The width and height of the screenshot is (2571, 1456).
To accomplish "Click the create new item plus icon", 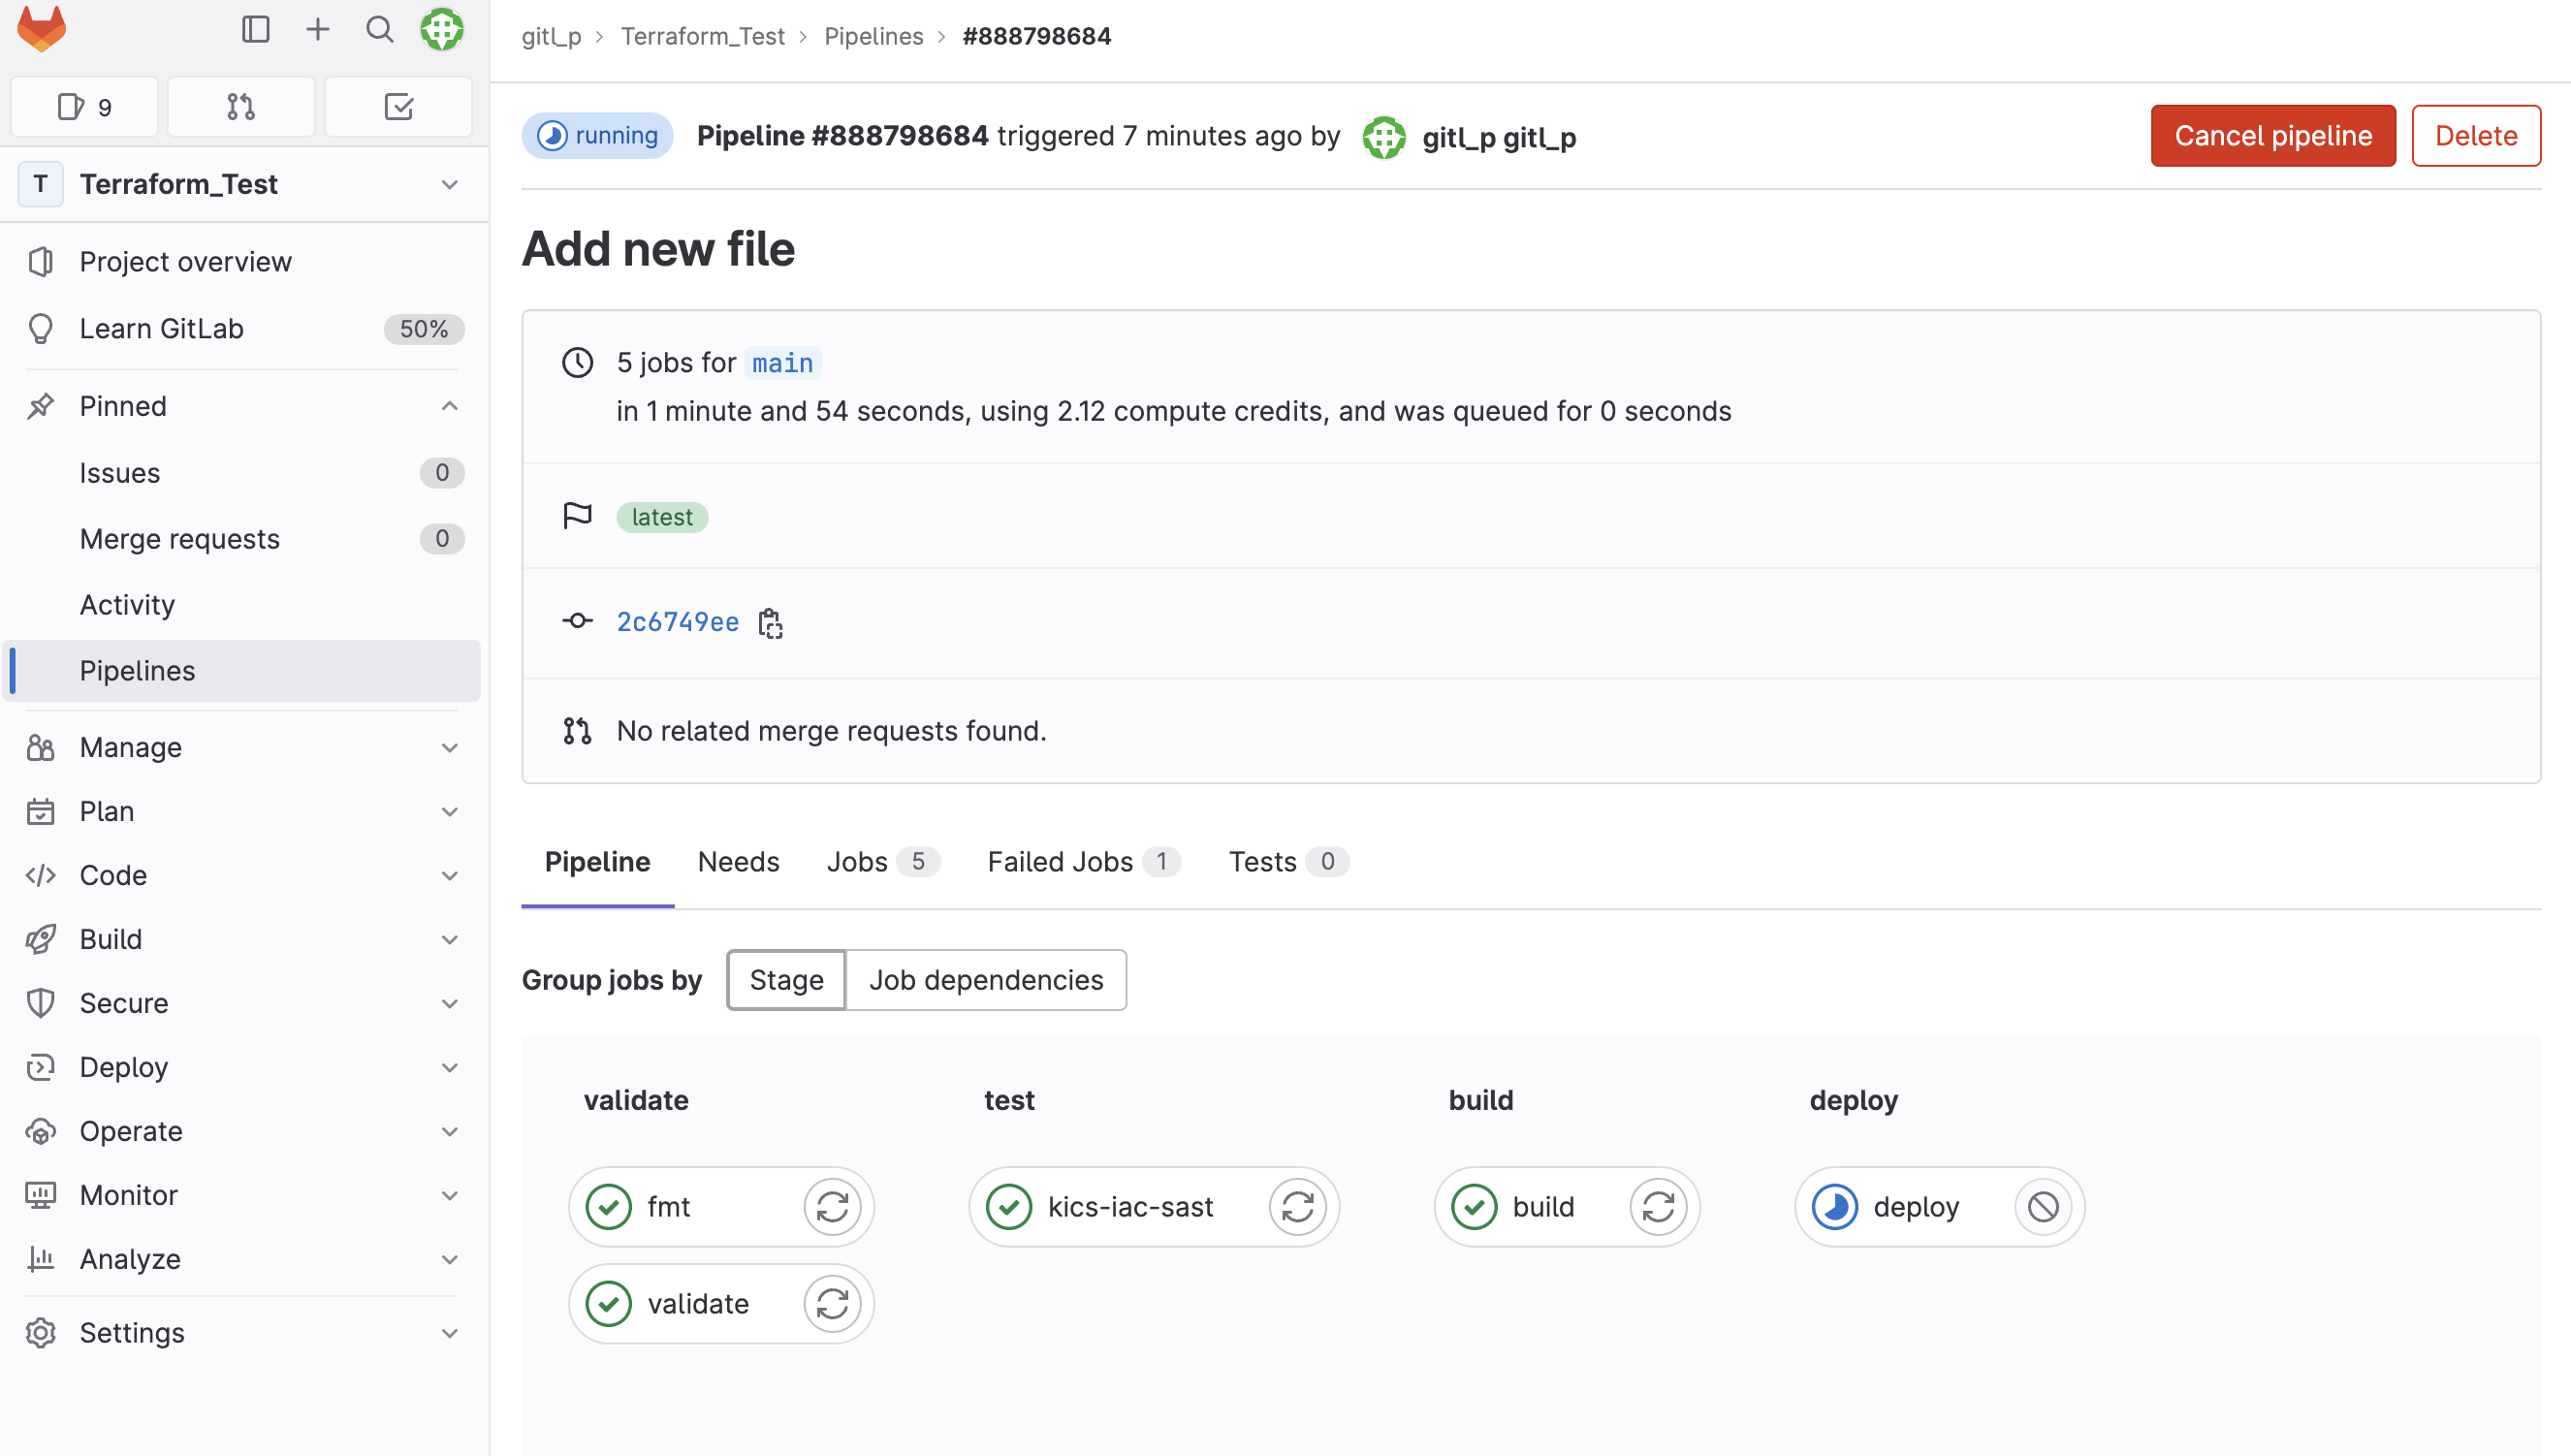I will coord(317,29).
